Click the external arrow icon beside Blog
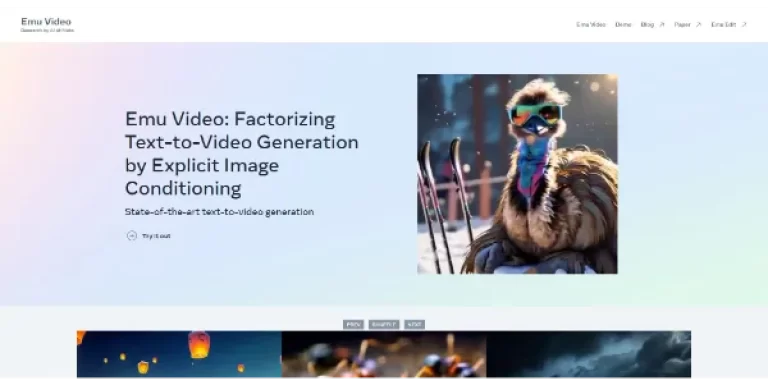768x385 pixels. (x=662, y=24)
